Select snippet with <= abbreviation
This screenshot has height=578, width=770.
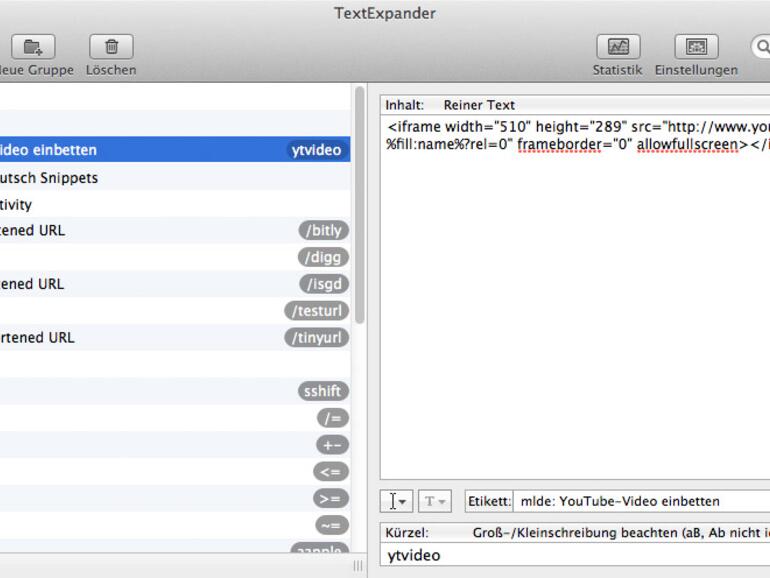point(175,471)
